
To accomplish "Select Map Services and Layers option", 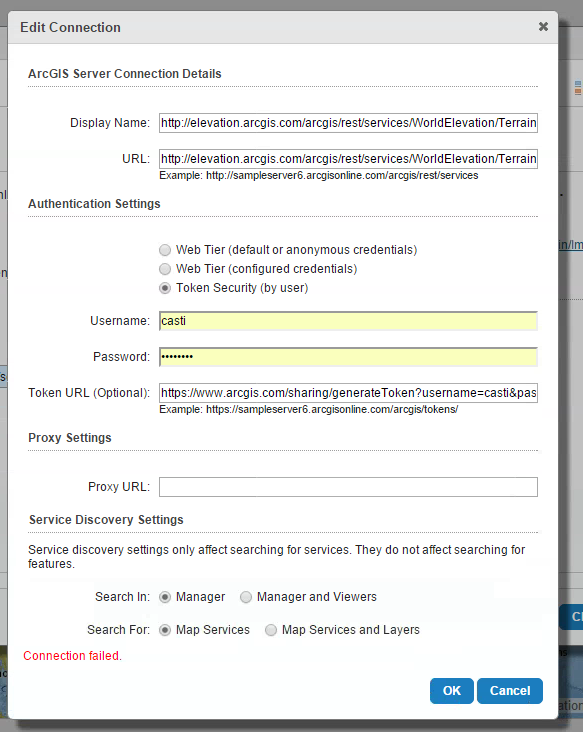I will [271, 630].
